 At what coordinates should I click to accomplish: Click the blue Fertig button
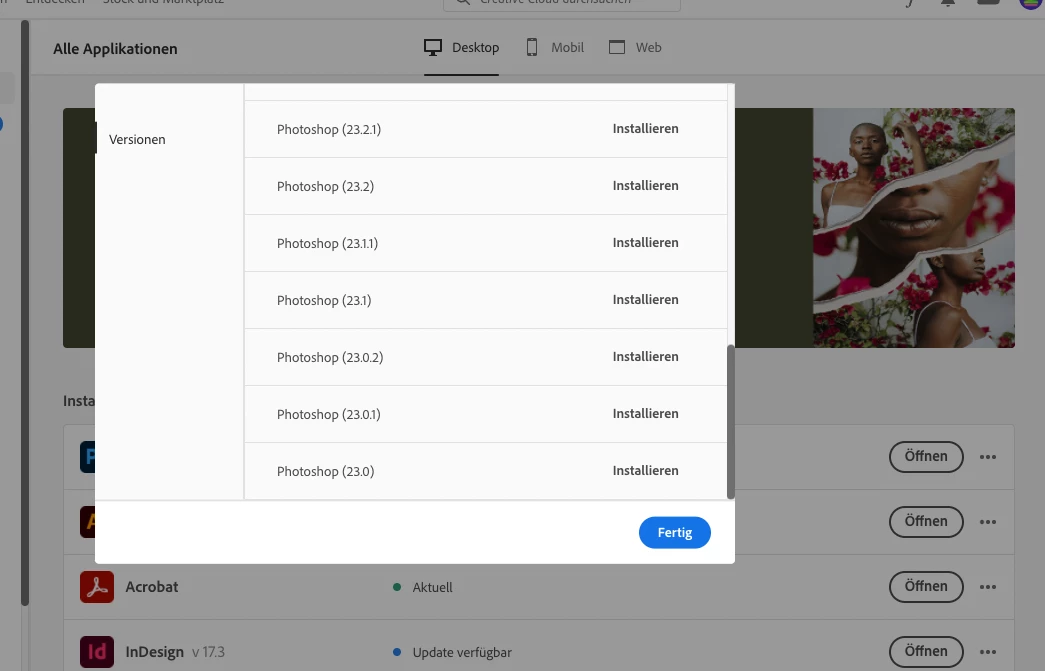click(x=674, y=532)
